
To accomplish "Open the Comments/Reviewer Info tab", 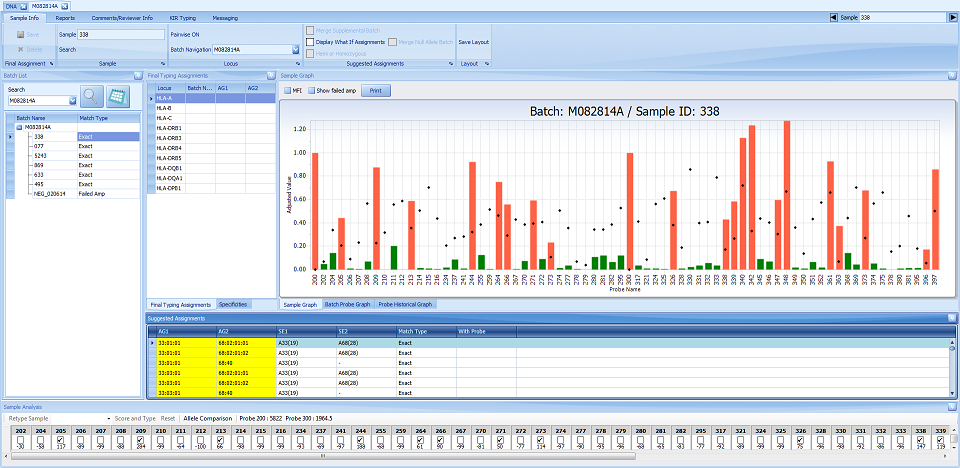I will (122, 18).
